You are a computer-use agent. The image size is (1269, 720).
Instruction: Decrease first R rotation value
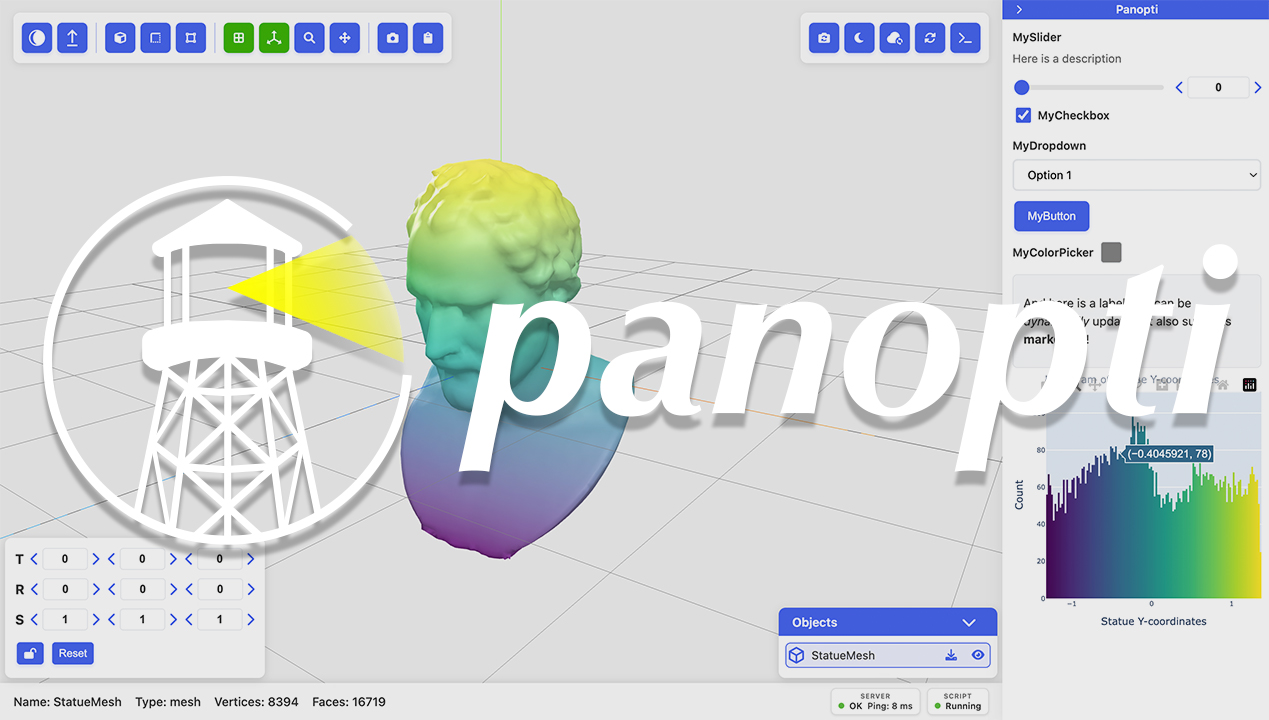[x=34, y=589]
